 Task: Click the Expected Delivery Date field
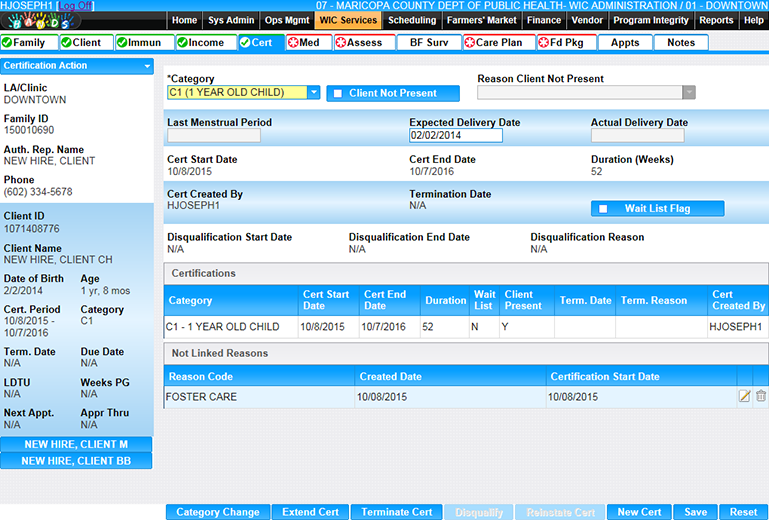(x=455, y=136)
